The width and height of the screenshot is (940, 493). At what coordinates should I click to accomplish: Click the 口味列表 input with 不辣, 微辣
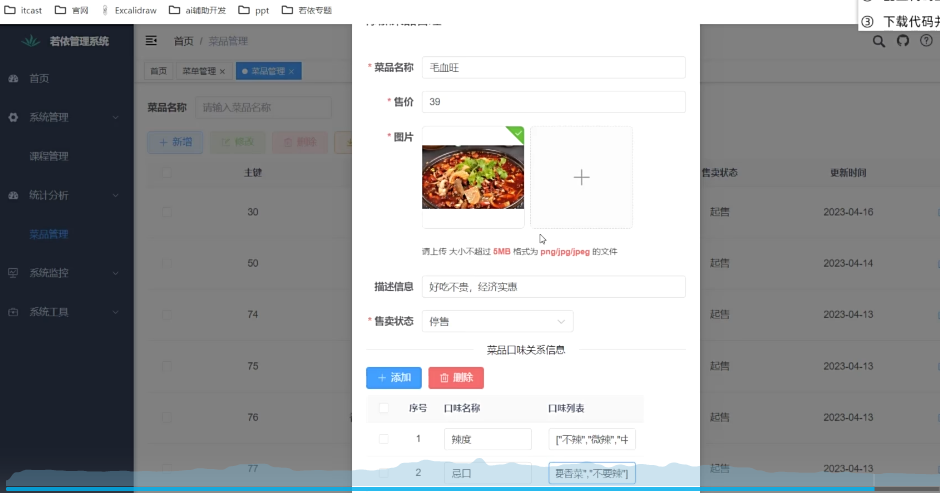tap(592, 439)
